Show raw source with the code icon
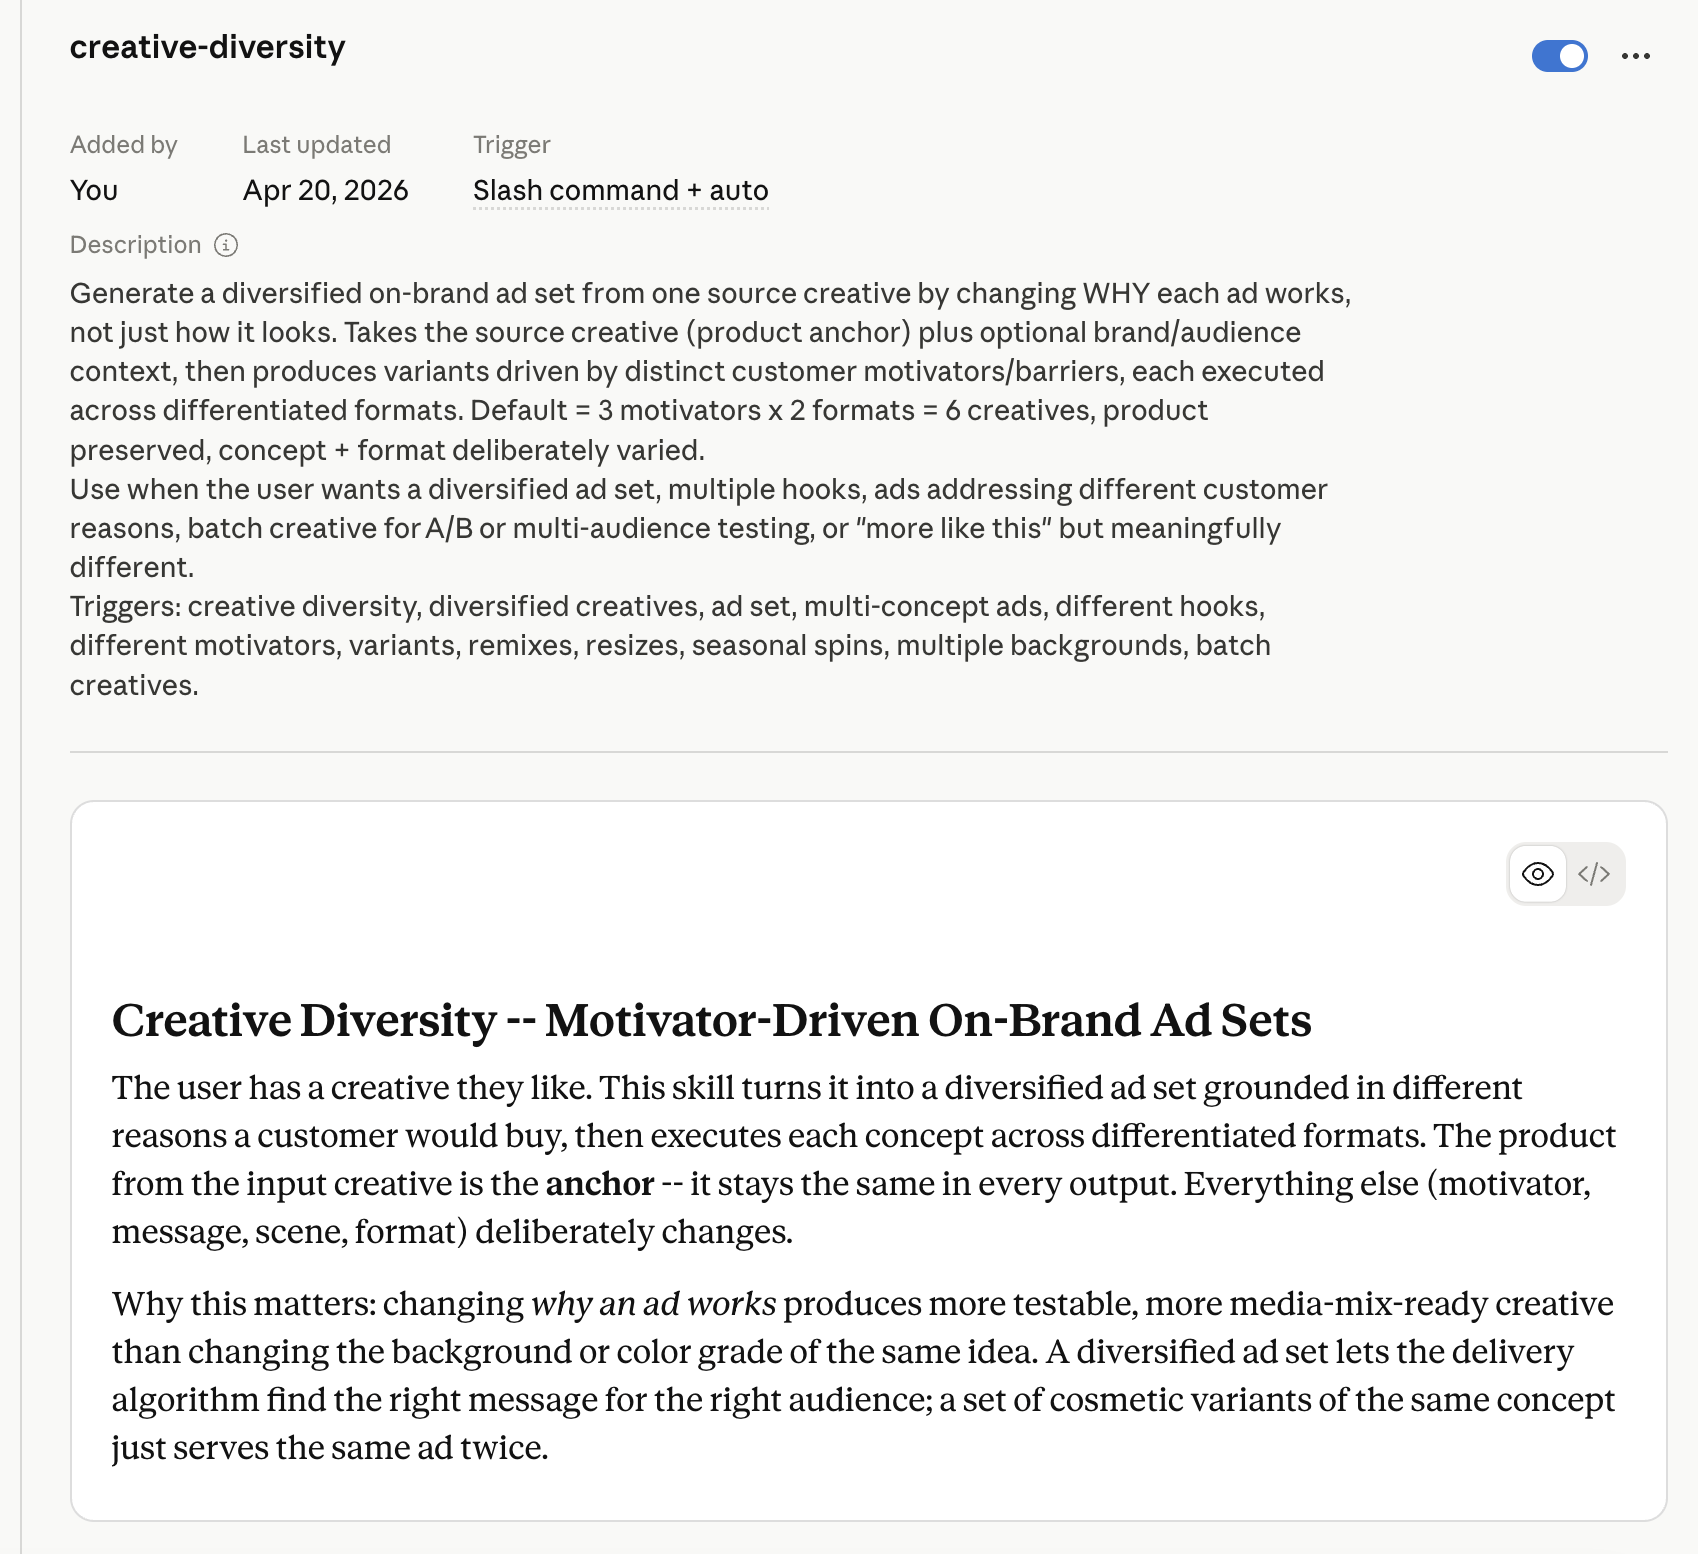The height and width of the screenshot is (1554, 1698). [1594, 874]
